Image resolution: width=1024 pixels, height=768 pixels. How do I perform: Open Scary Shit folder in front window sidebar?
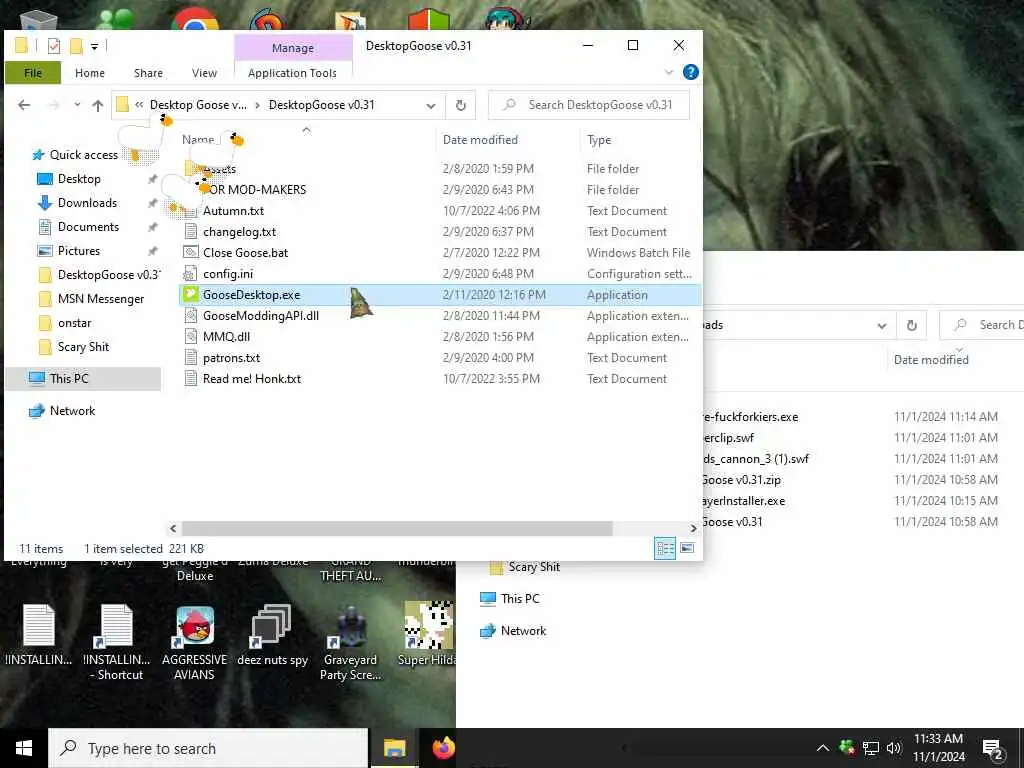click(x=83, y=347)
